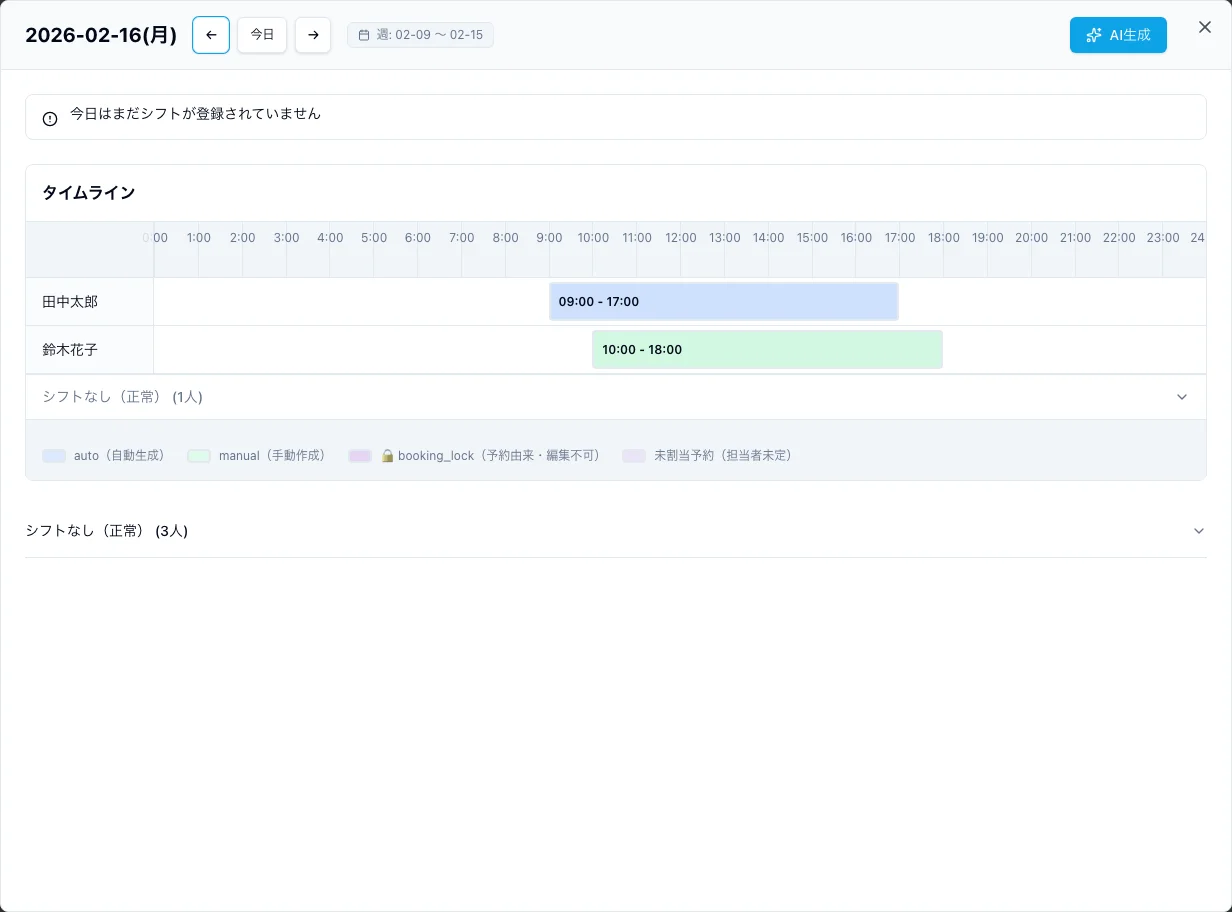Image resolution: width=1232 pixels, height=912 pixels.
Task: Click the calendar icon in the week badge
Action: 364,35
